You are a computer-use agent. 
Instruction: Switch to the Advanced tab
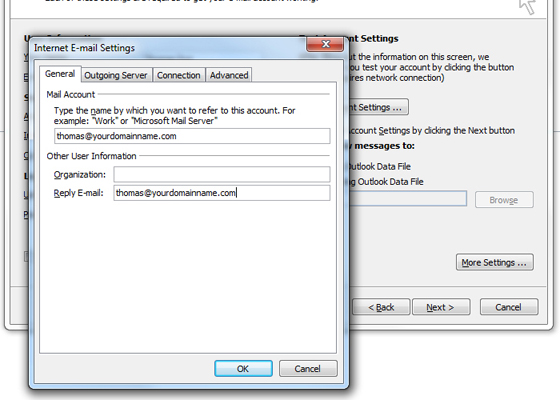(229, 75)
